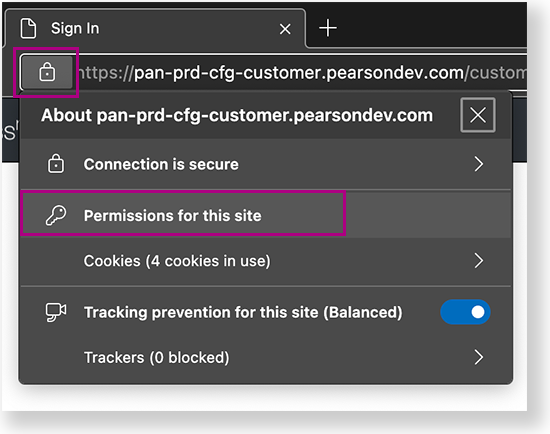The width and height of the screenshot is (550, 434).
Task: Click the key icon for site permissions
Action: coord(56,215)
